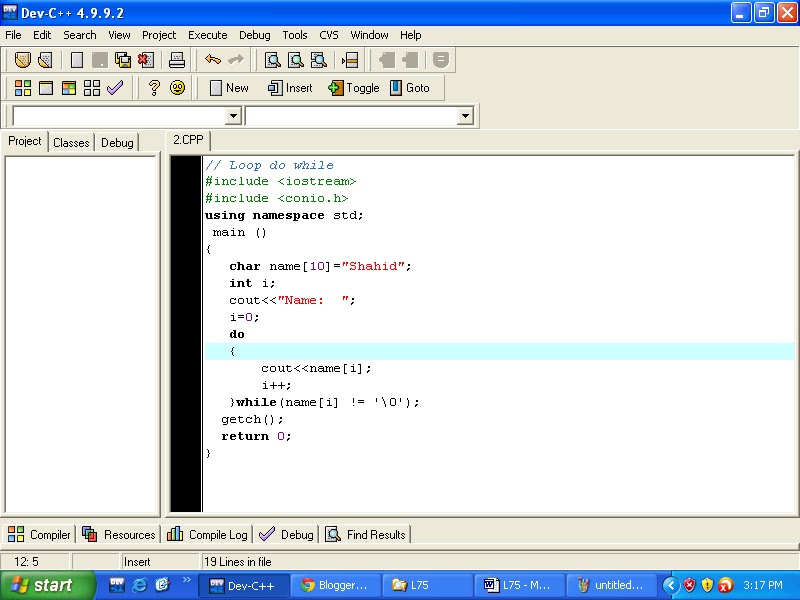800x600 pixels.
Task: Switch to the Debug tab in left panel
Action: [117, 143]
